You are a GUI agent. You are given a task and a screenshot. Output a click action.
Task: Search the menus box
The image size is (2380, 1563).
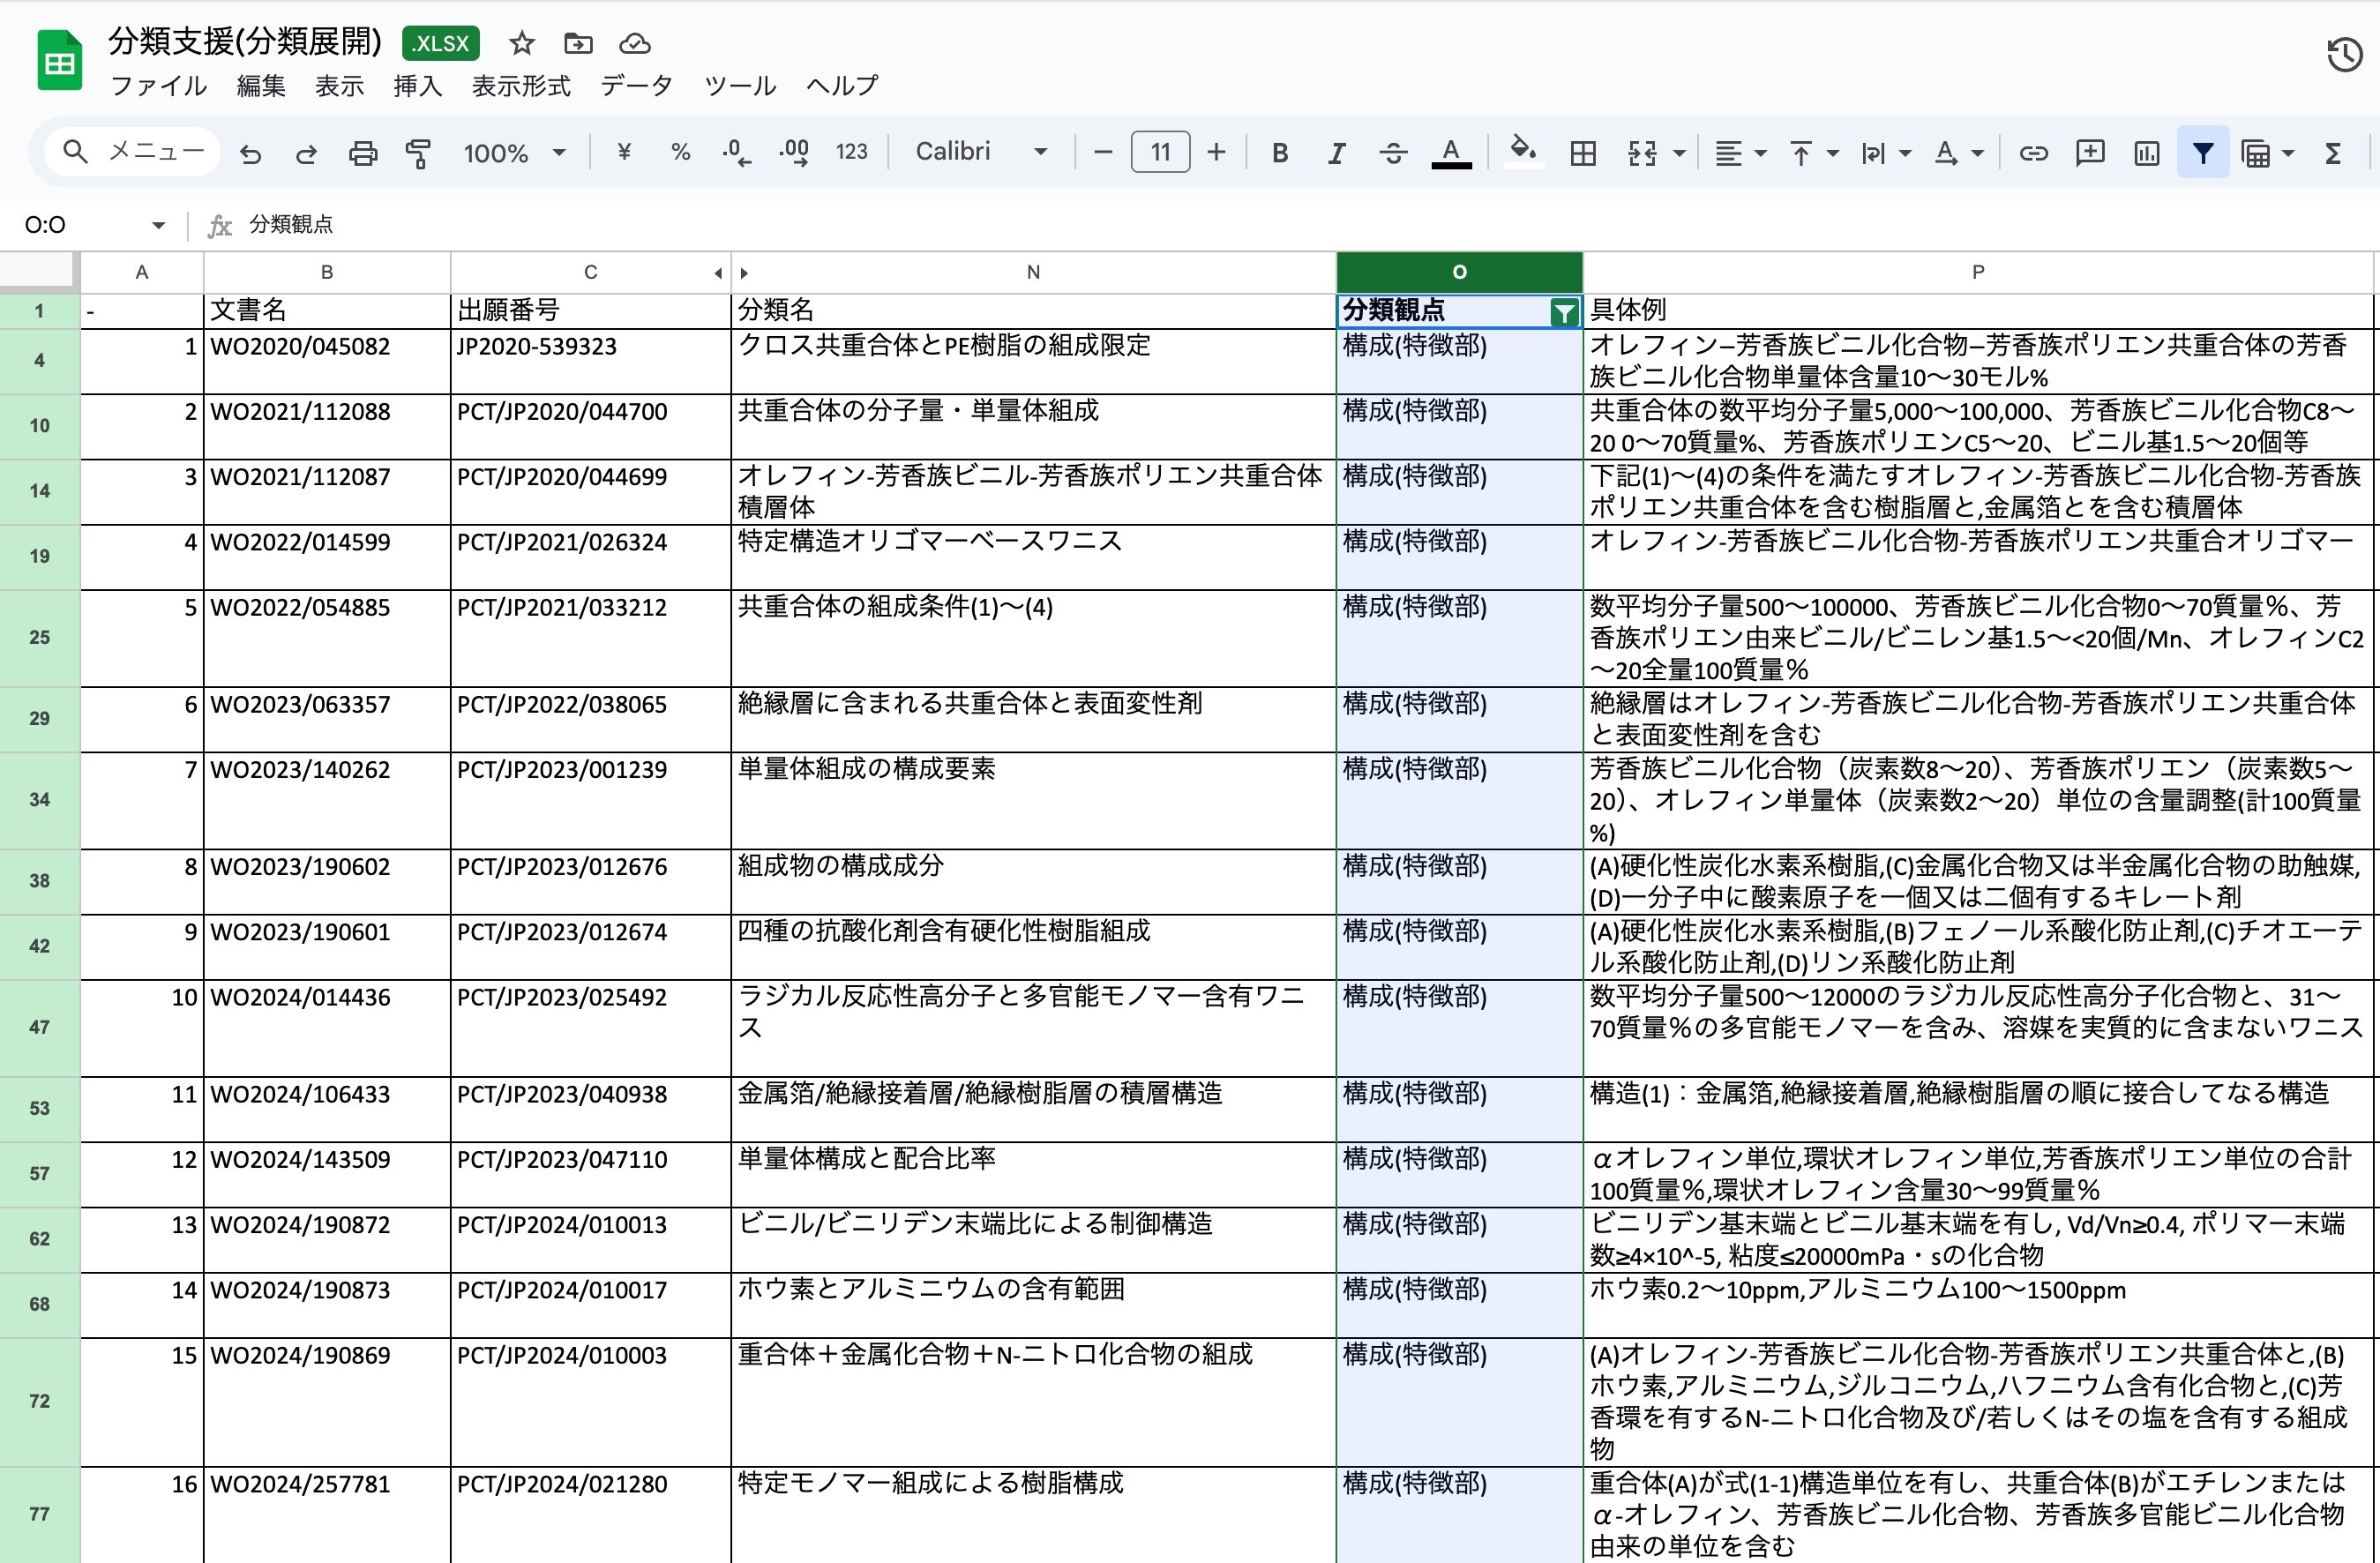pyautogui.click(x=133, y=152)
